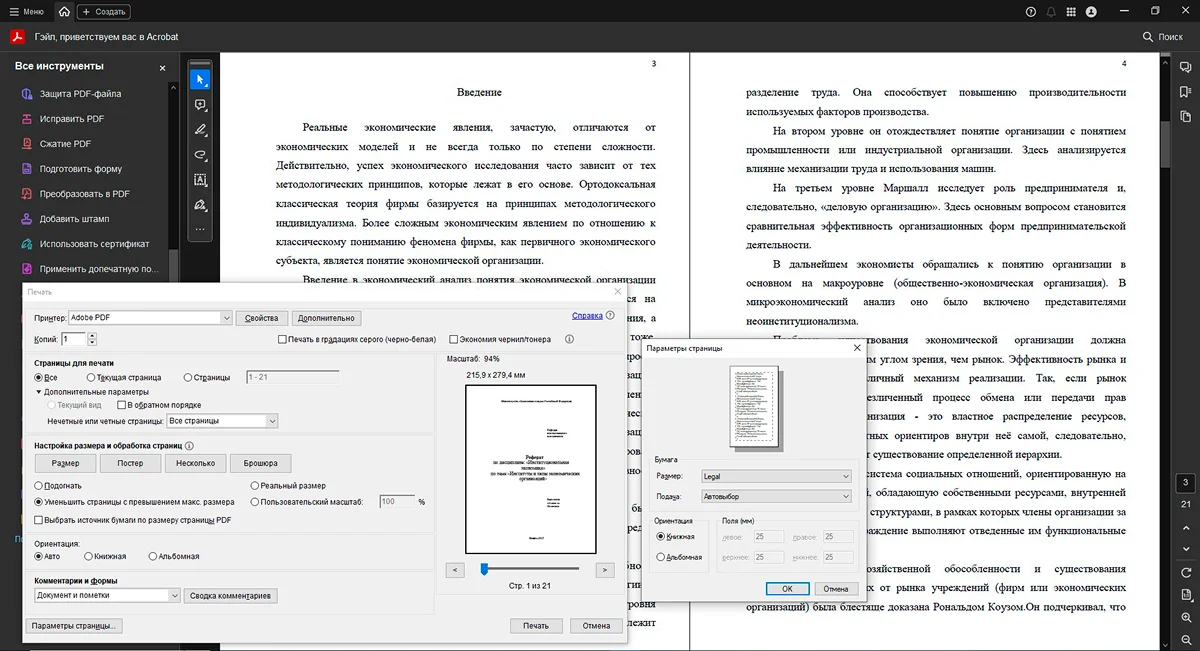Select the Альбомная orientation in page setup
The width and height of the screenshot is (1200, 651).
661,557
